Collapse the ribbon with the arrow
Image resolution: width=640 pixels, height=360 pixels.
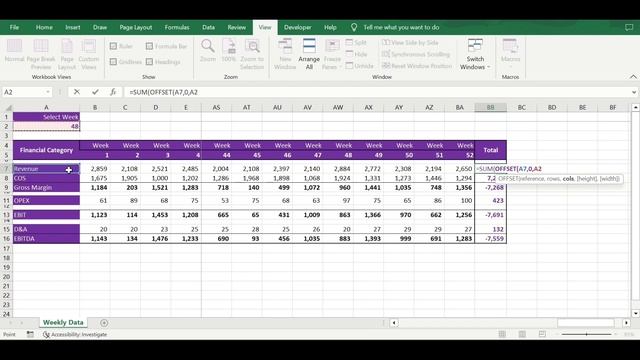click(x=633, y=77)
